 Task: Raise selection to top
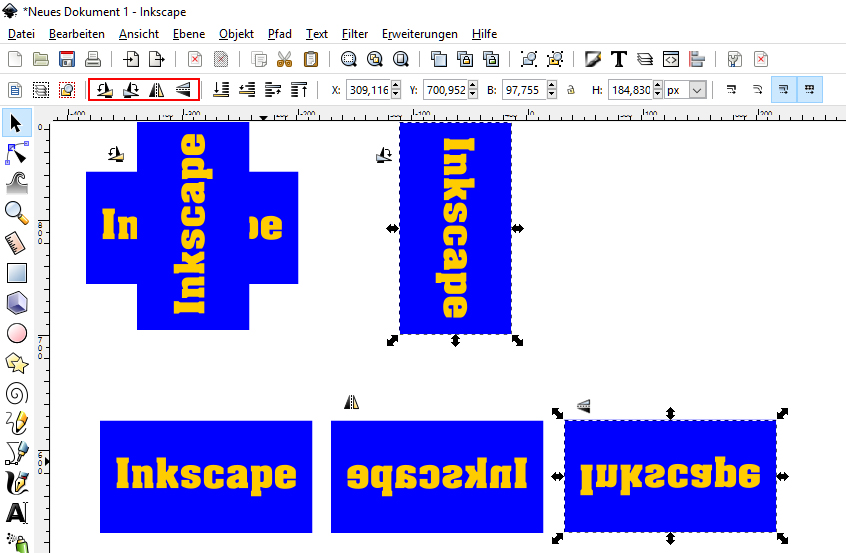[x=299, y=90]
